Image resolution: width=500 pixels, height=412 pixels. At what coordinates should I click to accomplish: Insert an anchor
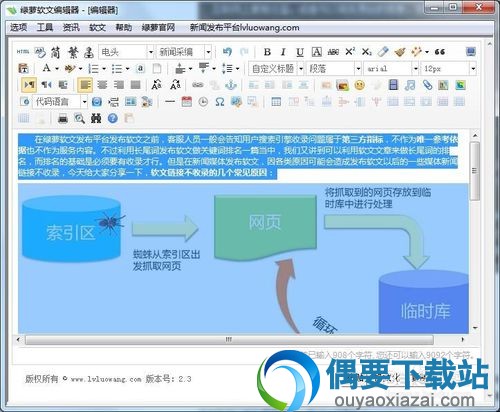coord(231,85)
